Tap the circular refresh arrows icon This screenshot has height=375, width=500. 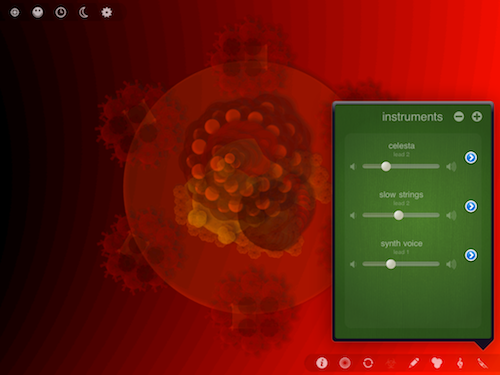[x=368, y=363]
